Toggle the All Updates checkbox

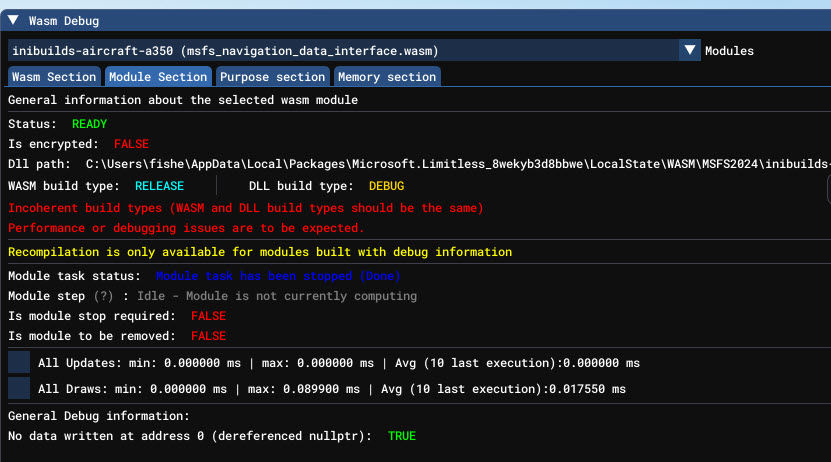point(19,362)
